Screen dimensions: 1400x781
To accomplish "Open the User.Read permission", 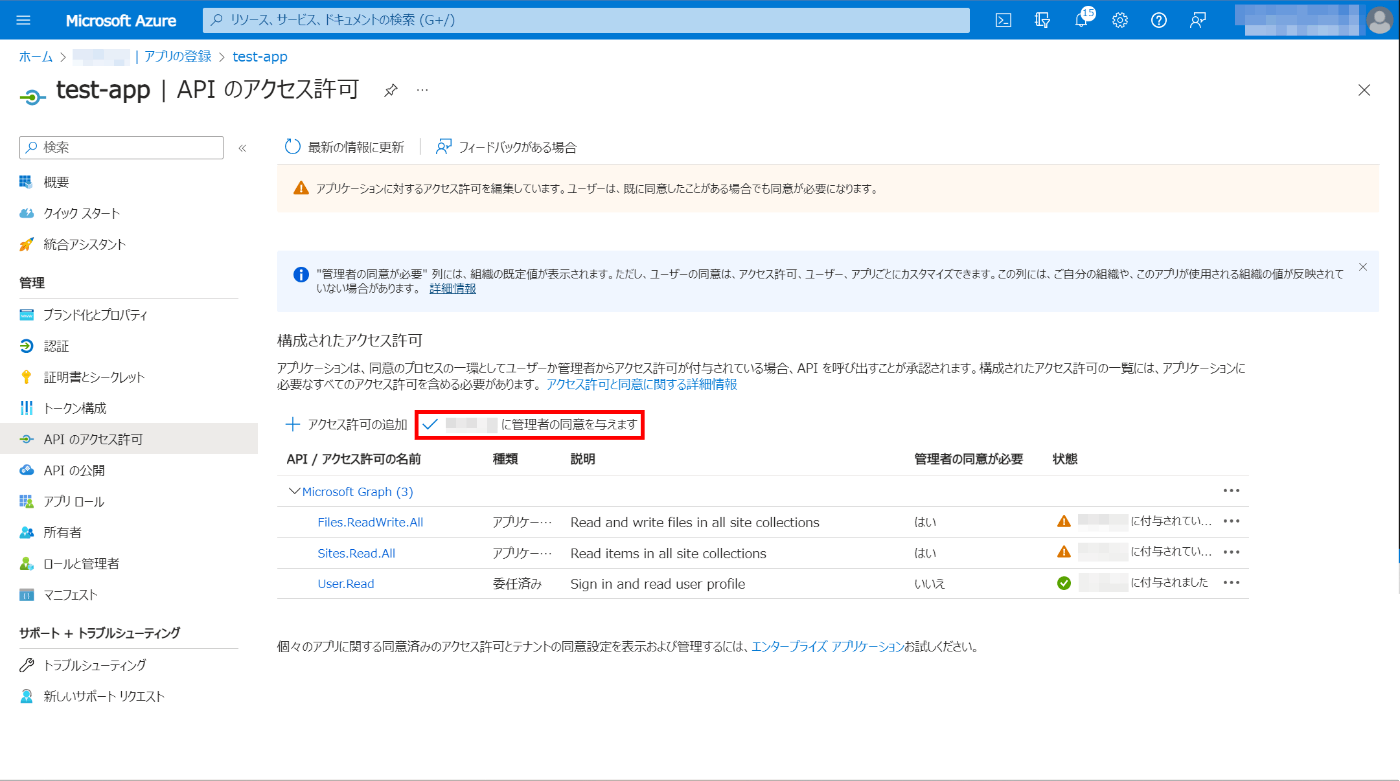I will pyautogui.click(x=345, y=583).
